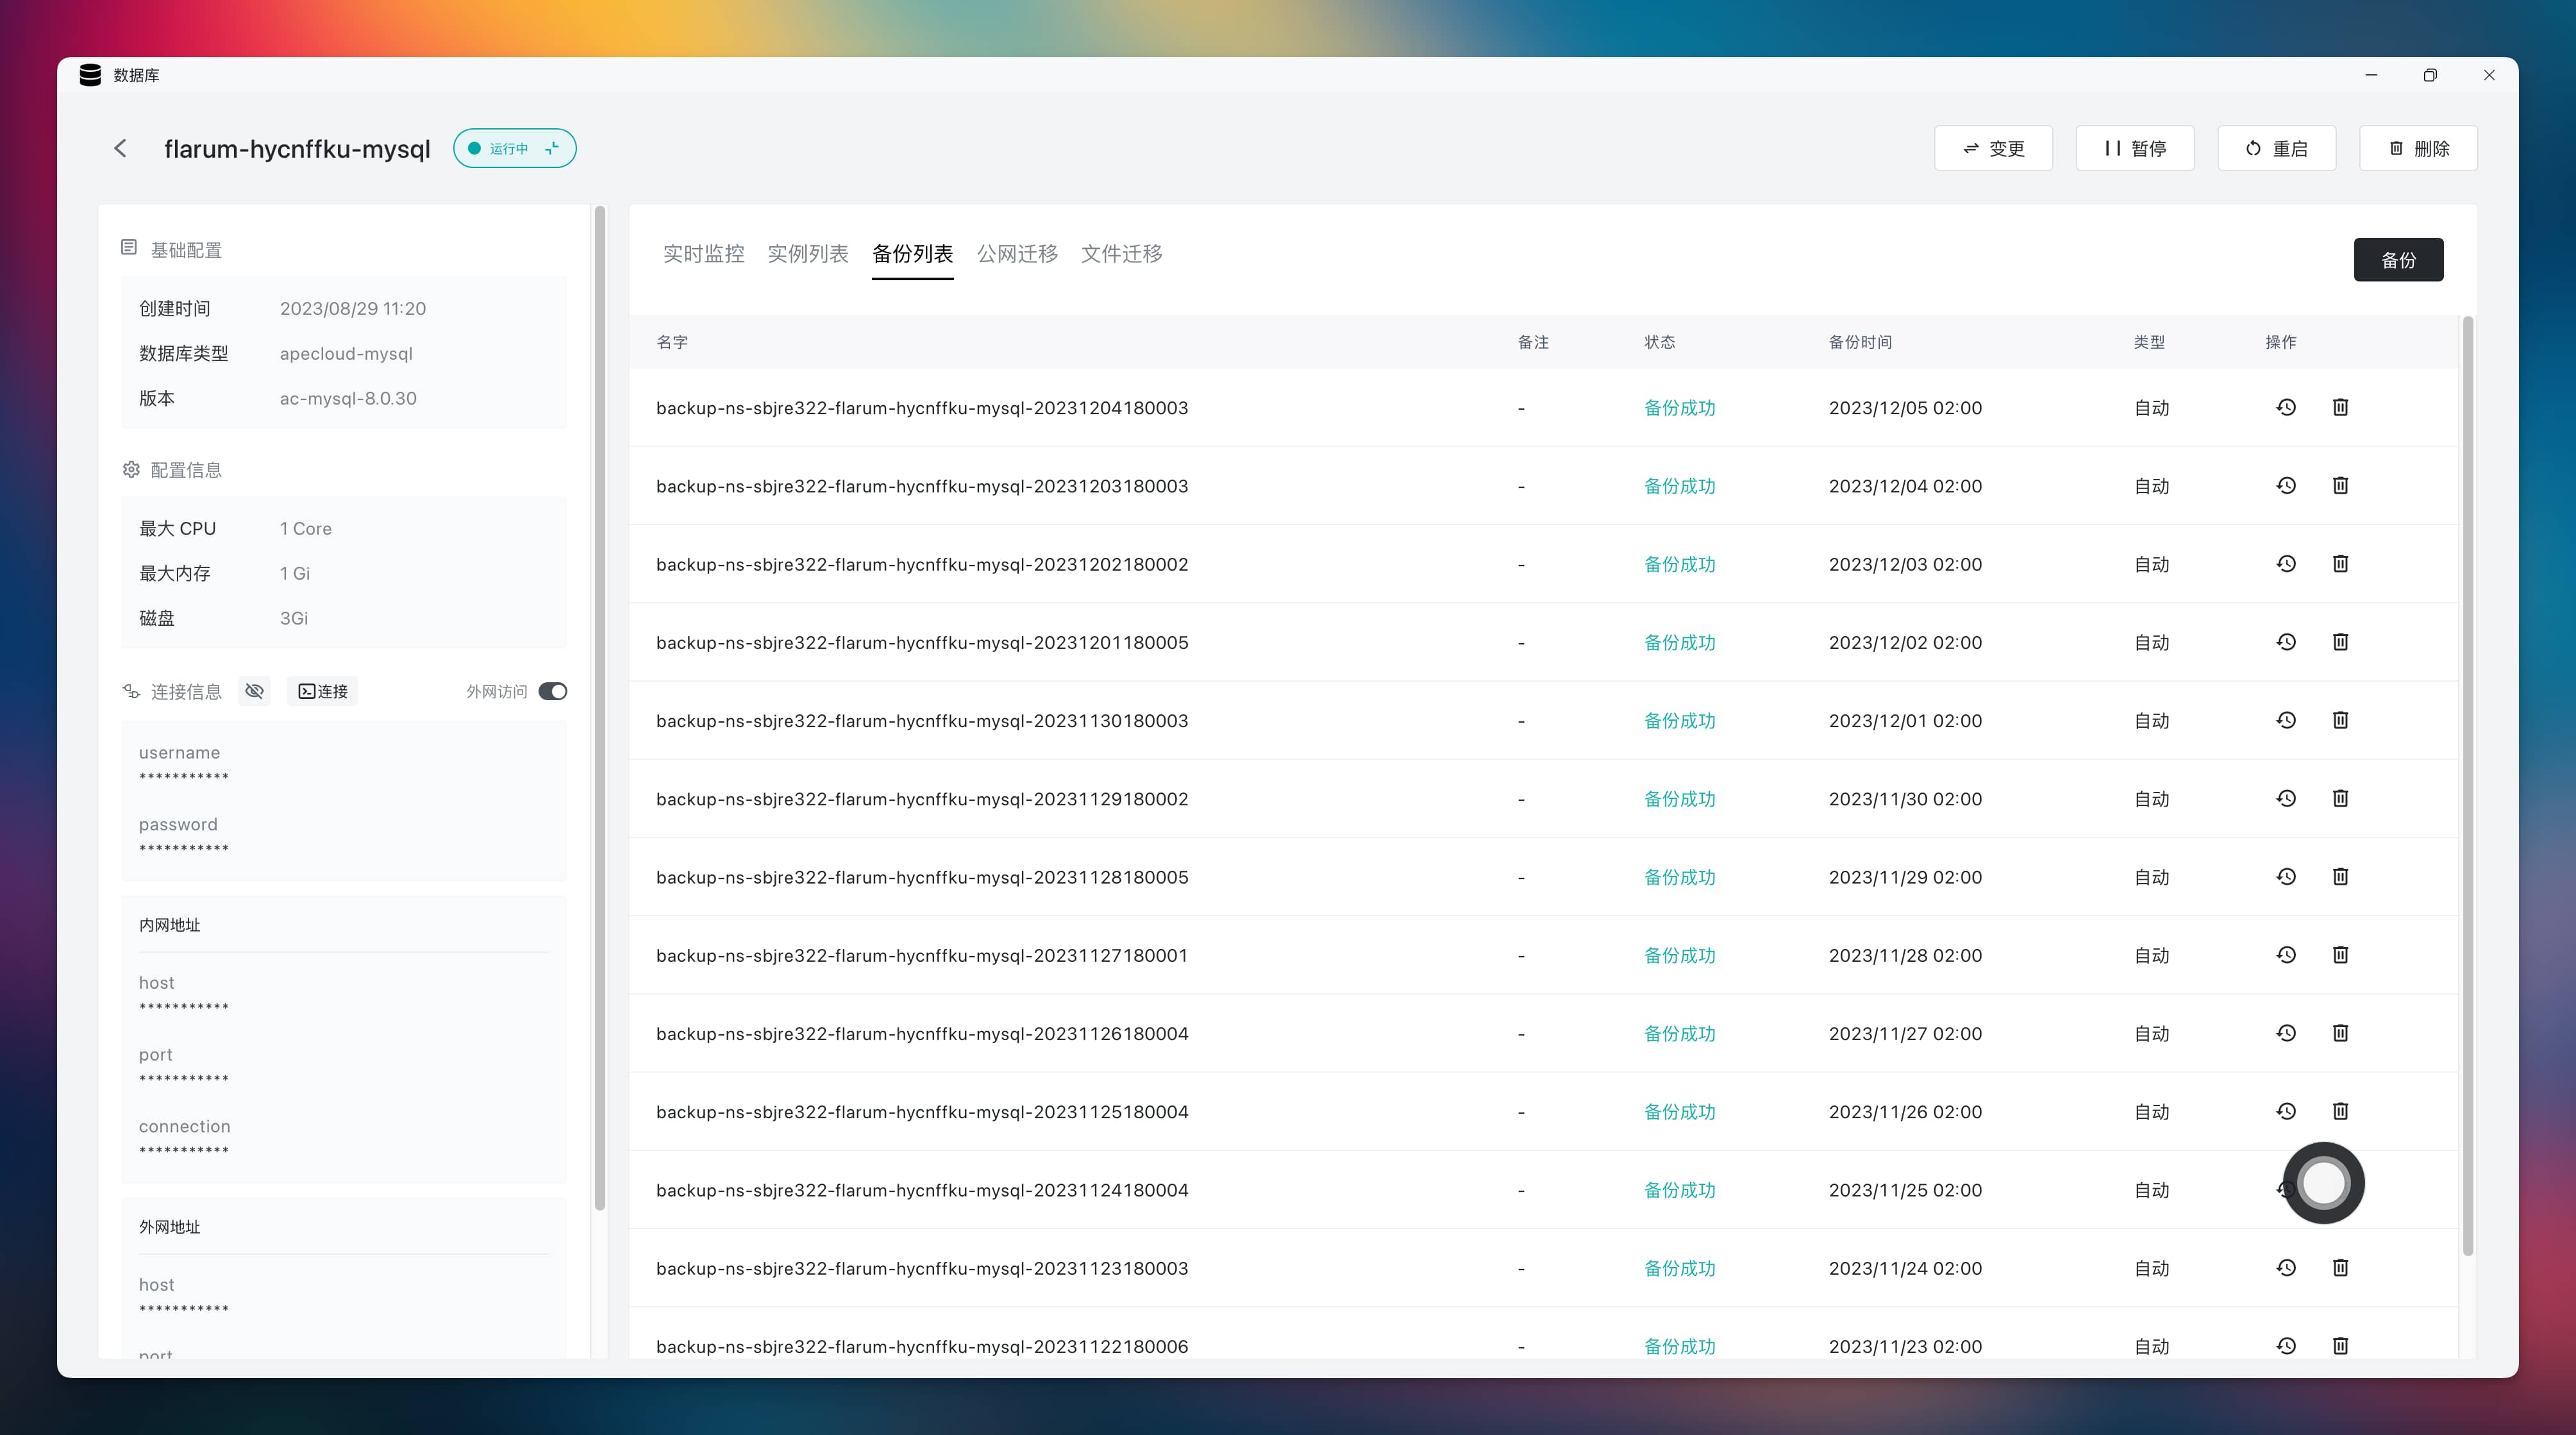Delete backup 20231129180002

(2340, 798)
